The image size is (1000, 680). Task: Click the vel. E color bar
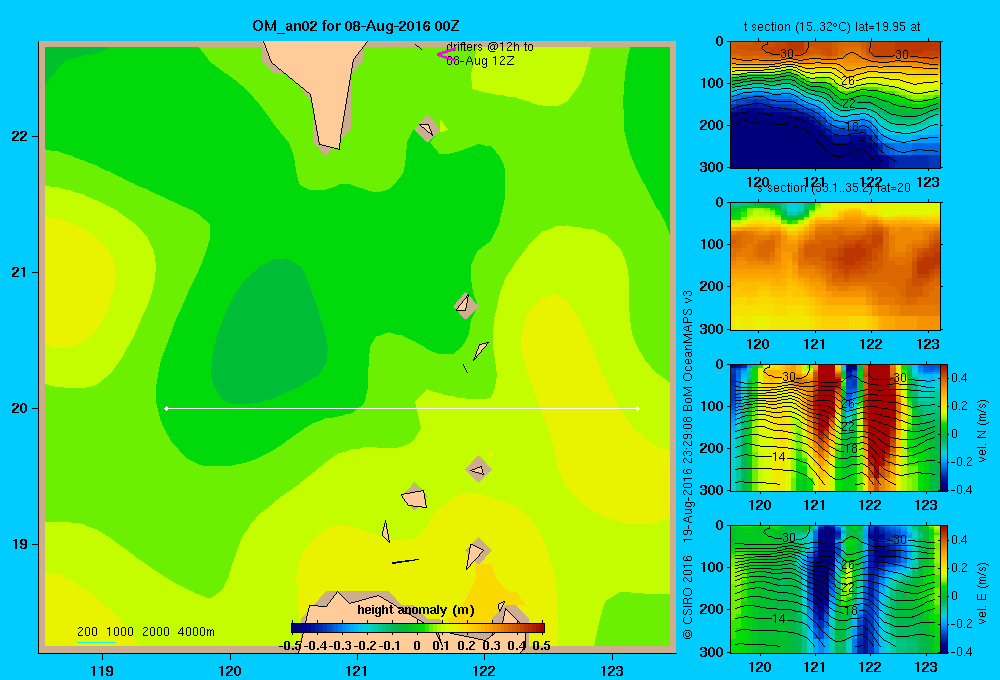tap(944, 589)
